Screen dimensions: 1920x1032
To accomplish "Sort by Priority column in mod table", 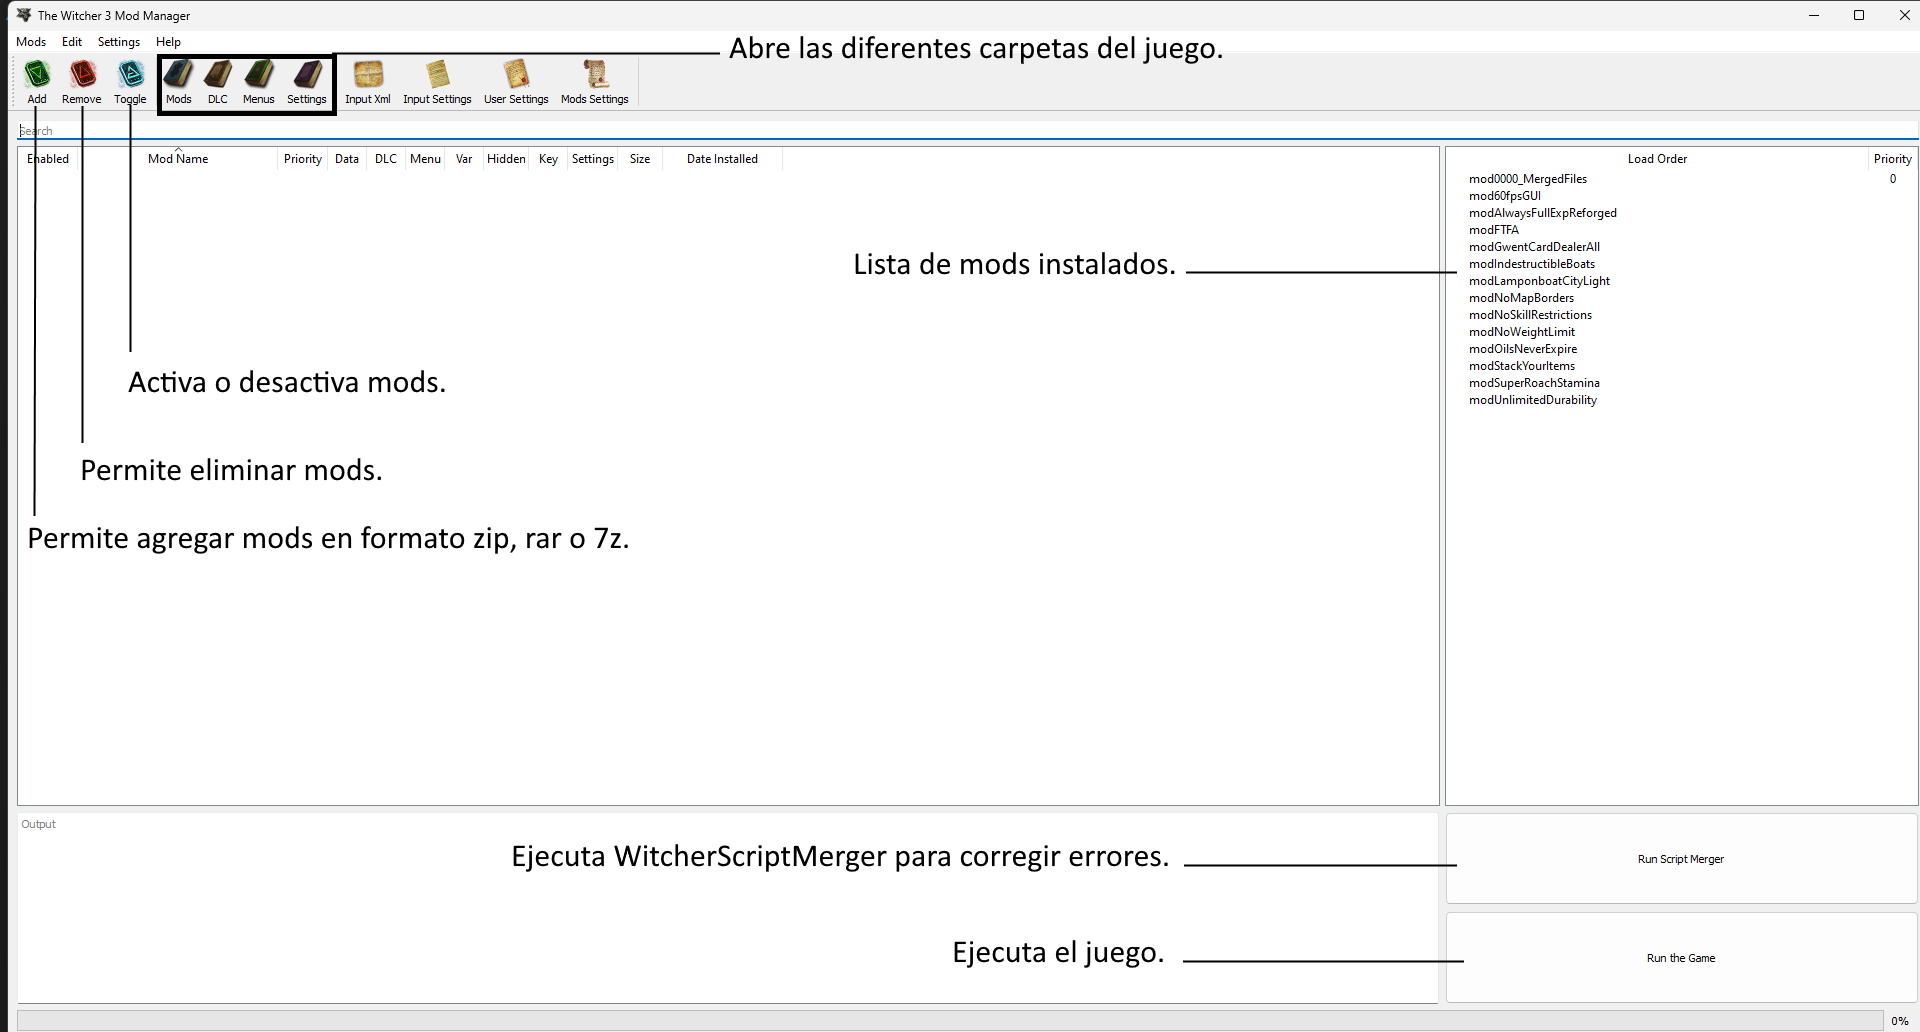I will (x=303, y=159).
